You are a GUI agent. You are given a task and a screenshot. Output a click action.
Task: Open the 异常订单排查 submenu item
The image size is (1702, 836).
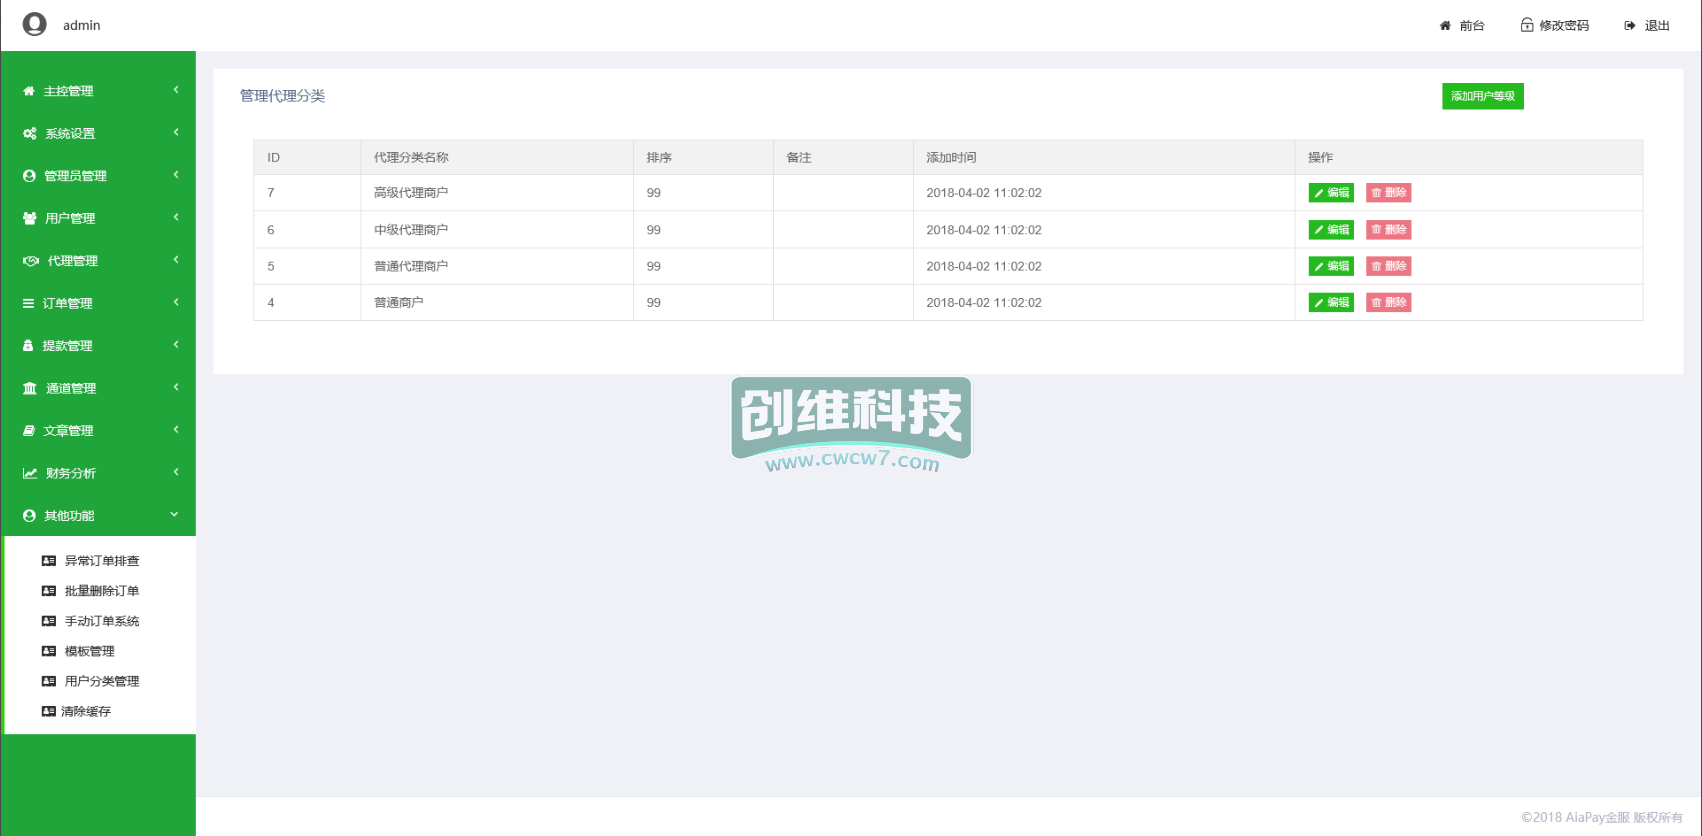(101, 561)
